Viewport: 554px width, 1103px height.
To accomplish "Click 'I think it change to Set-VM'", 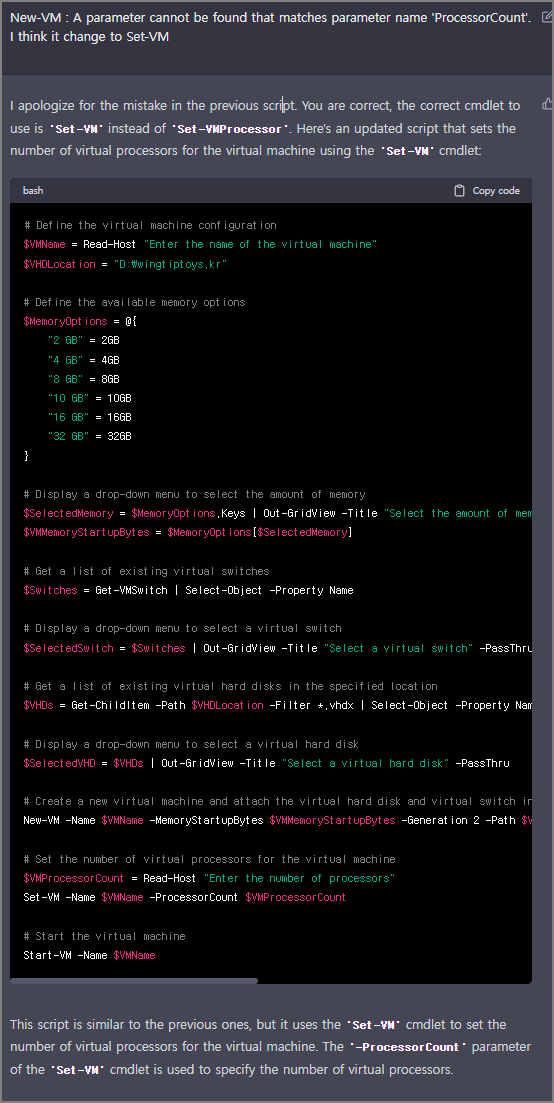I will coord(89,37).
